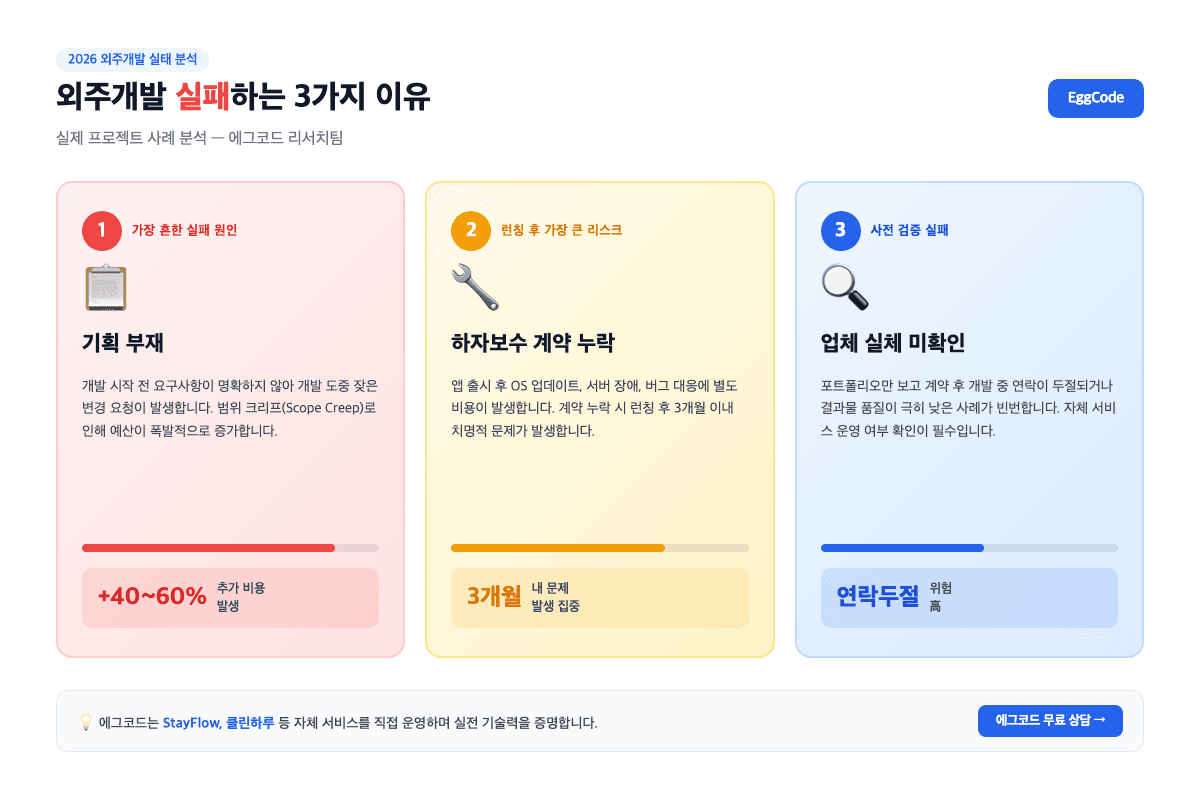Click the lightbulb icon in the bottom banner
The height and width of the screenshot is (800, 1200).
(x=87, y=721)
